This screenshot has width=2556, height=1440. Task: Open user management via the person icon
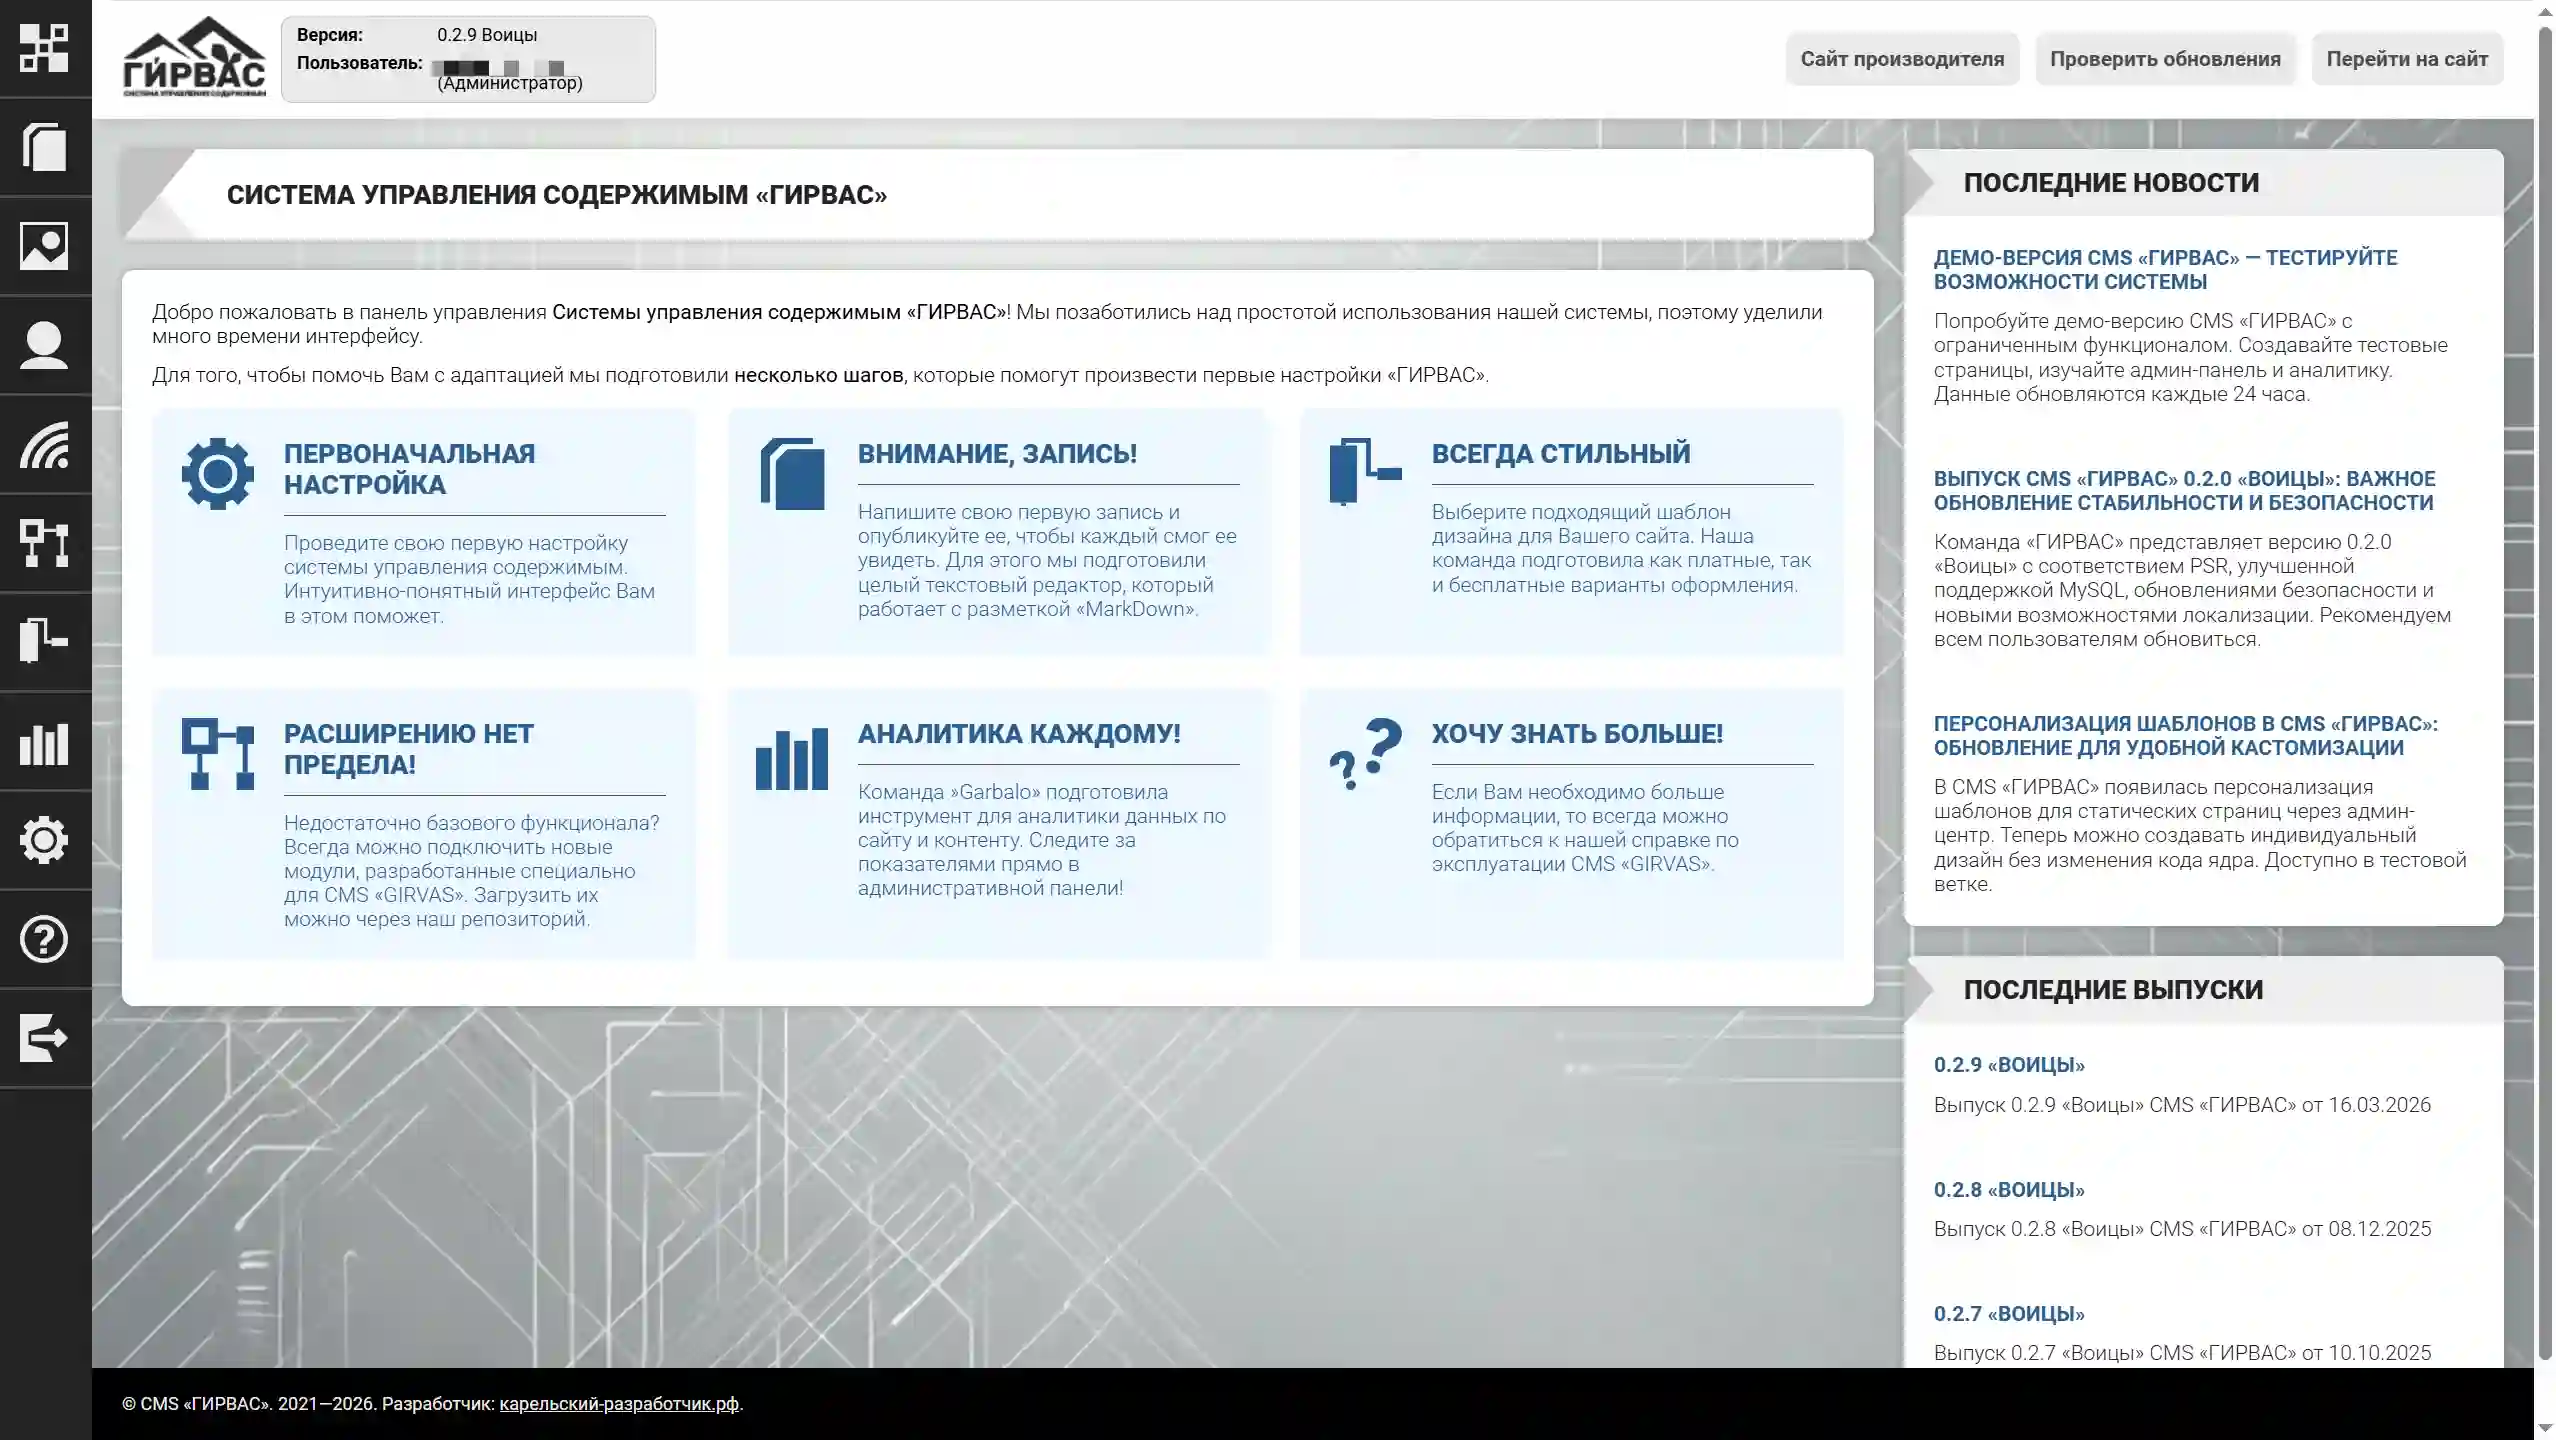click(45, 344)
